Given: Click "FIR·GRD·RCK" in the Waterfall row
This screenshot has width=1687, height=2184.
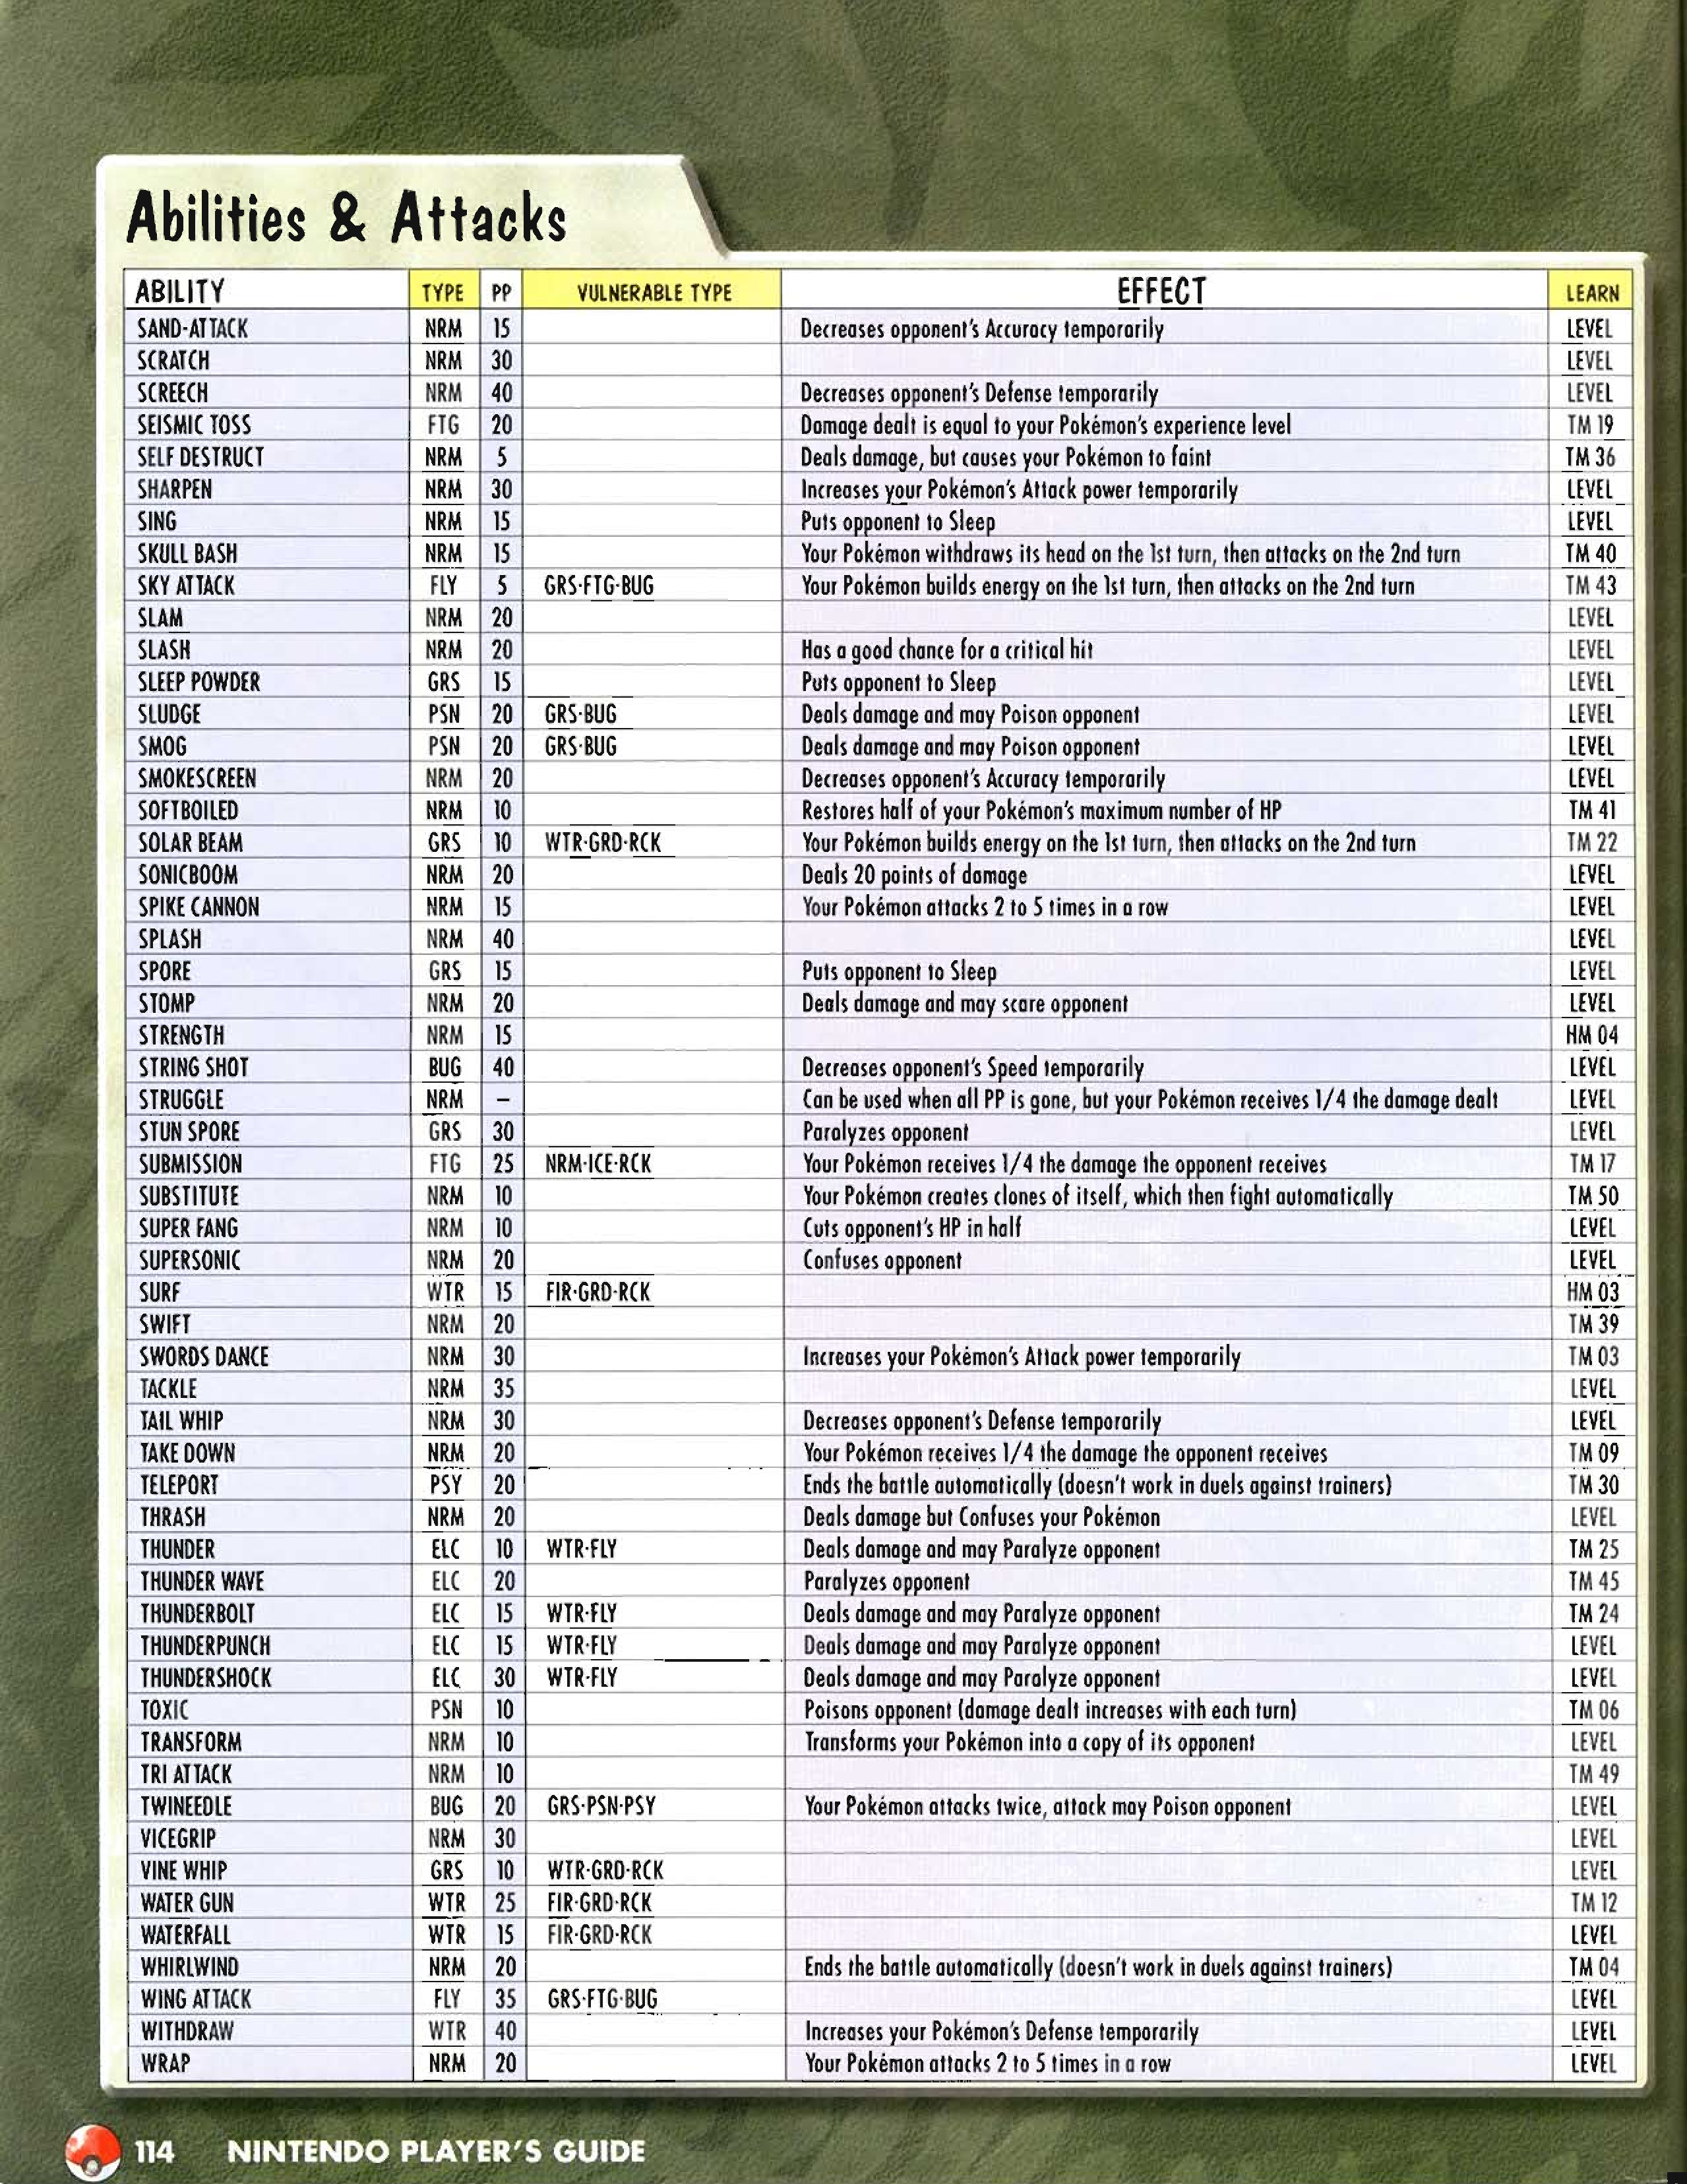Looking at the screenshot, I should tap(599, 1934).
